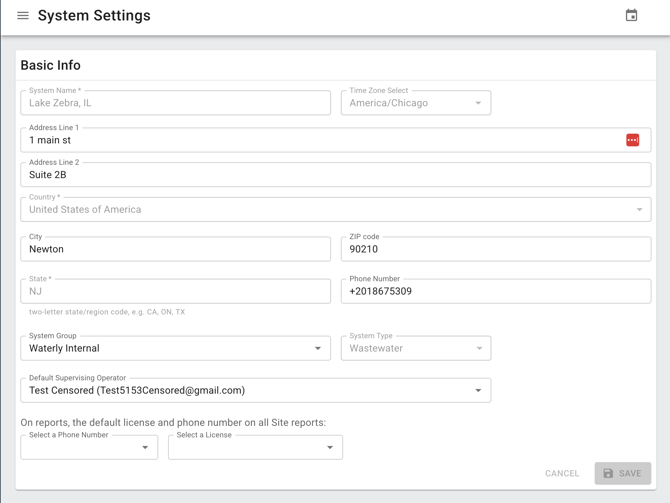Open Default Supervising Operator dropdown
The height and width of the screenshot is (503, 670).
click(255, 391)
